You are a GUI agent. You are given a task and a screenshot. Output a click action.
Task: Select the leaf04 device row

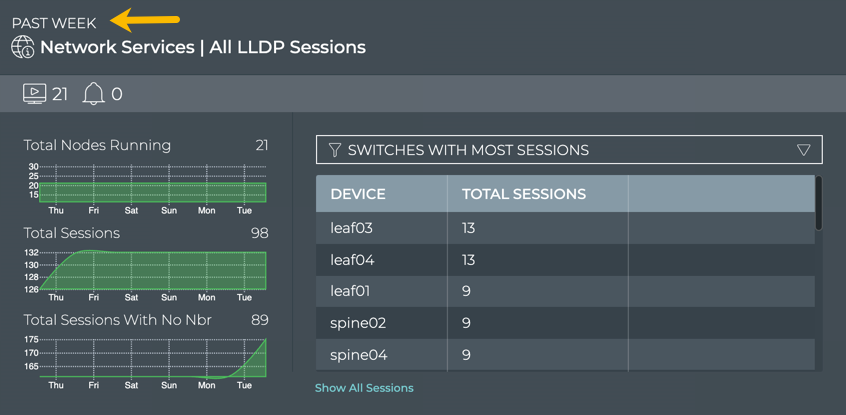[x=352, y=260]
